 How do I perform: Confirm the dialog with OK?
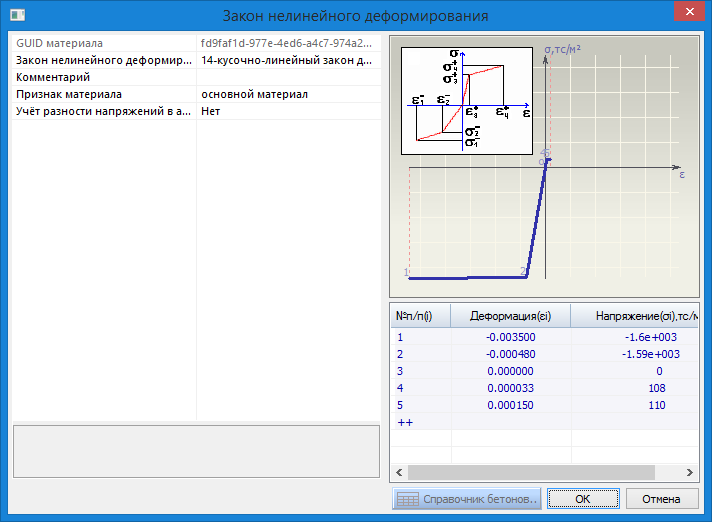pos(583,499)
